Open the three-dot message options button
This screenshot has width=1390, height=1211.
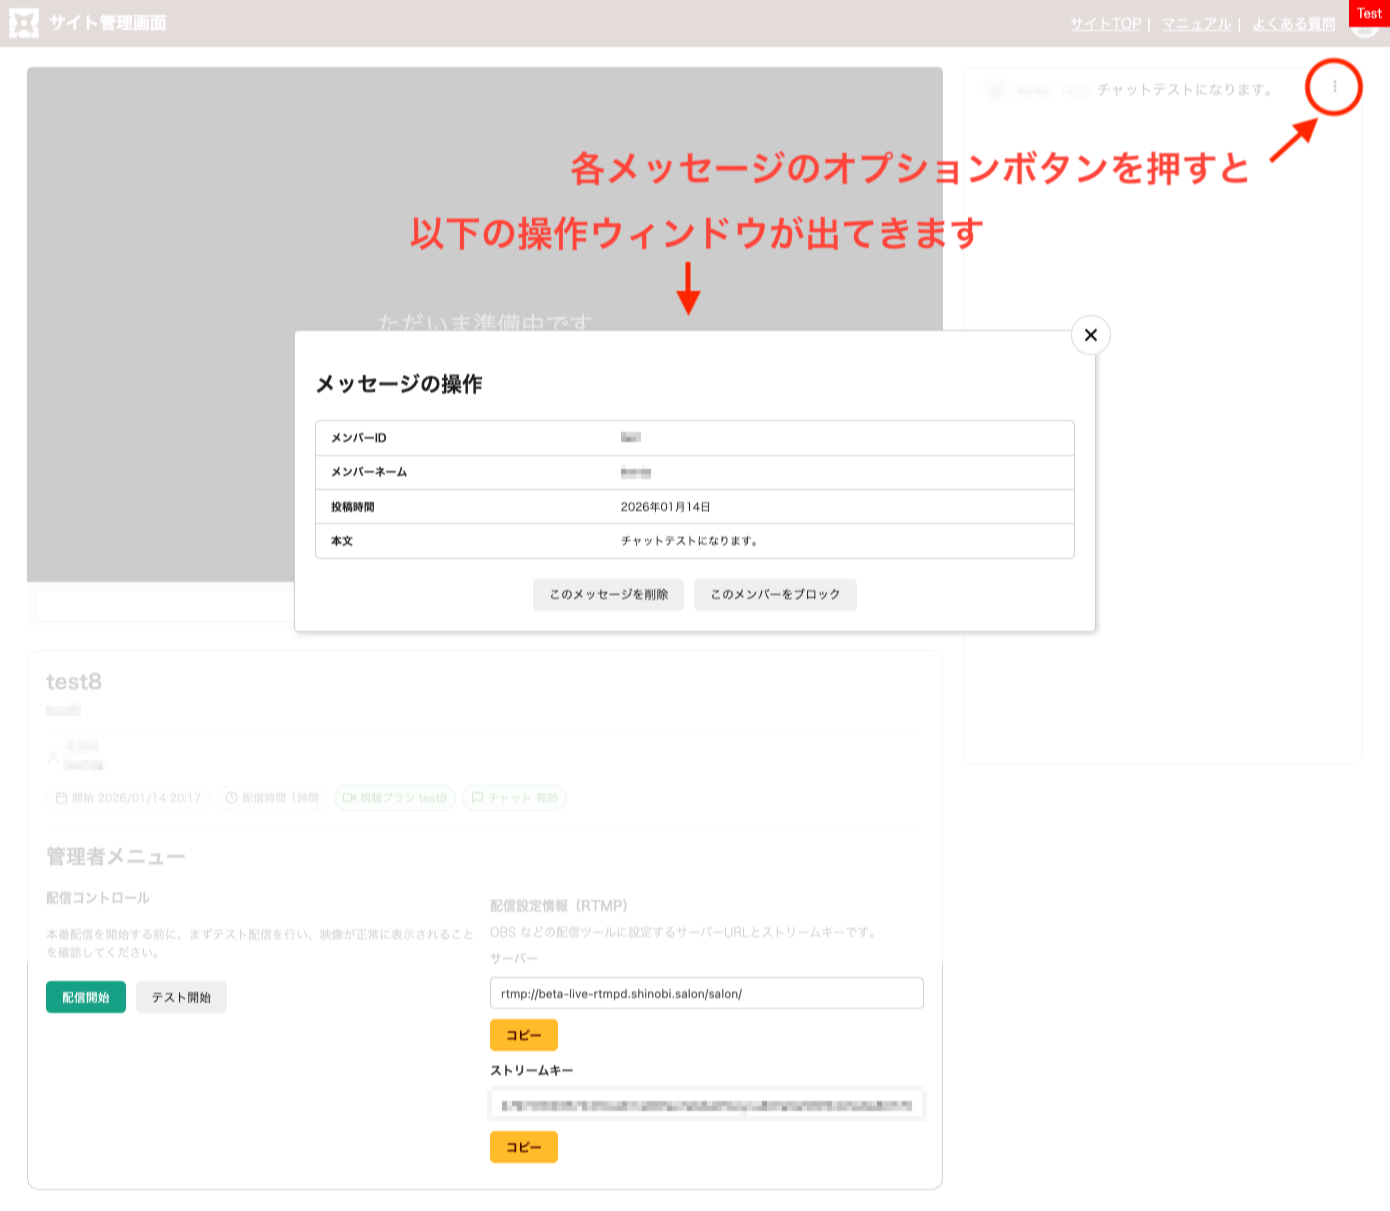point(1334,87)
